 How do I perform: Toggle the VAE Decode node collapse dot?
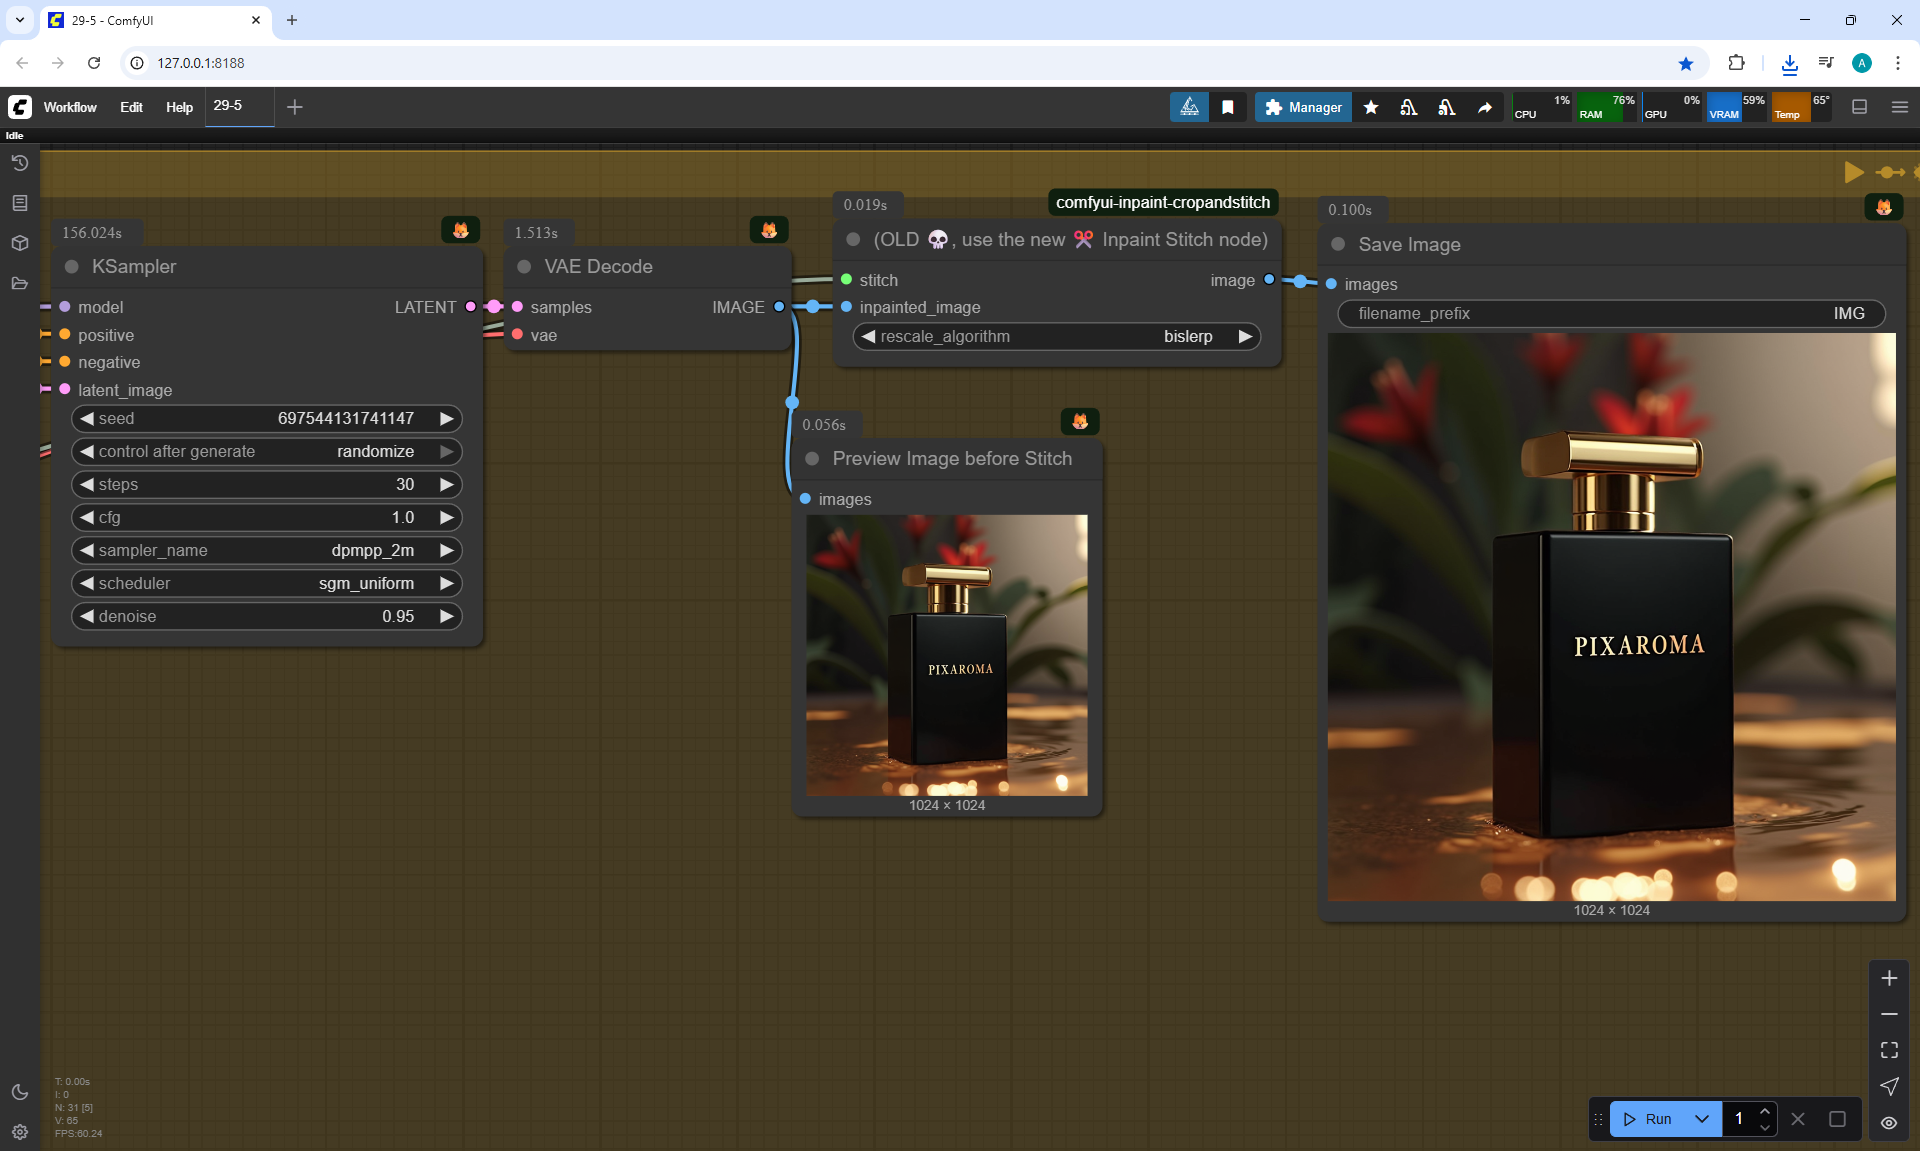(524, 267)
